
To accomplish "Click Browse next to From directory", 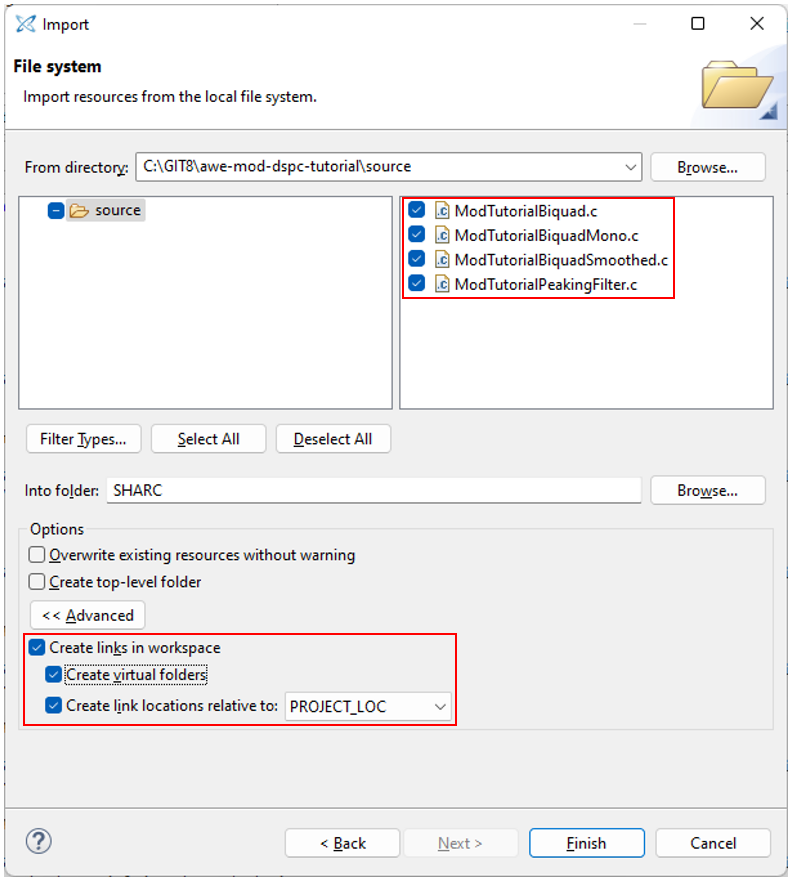I will (x=707, y=167).
